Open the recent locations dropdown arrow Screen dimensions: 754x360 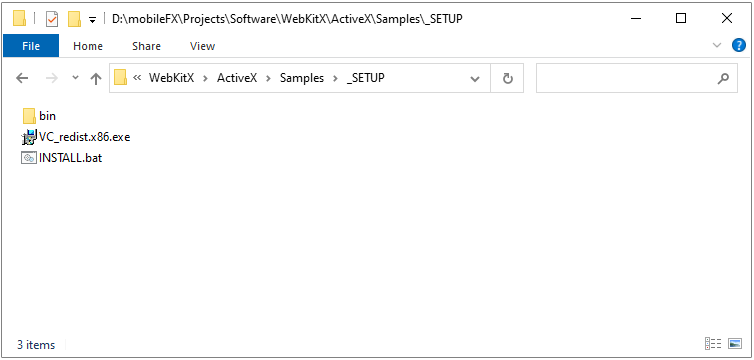coord(75,77)
